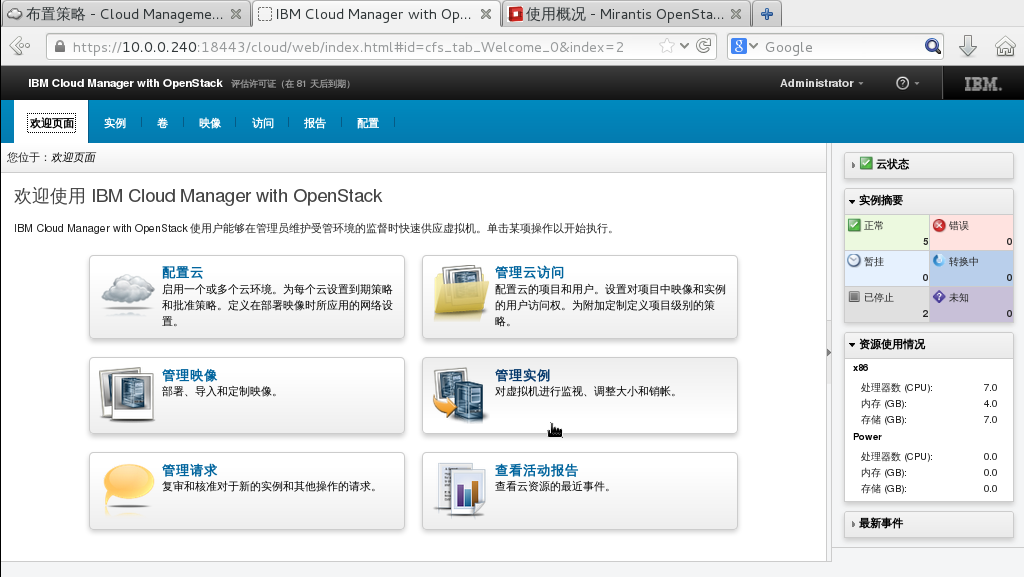Click the 未知 question diamond icon

[x=939, y=296]
